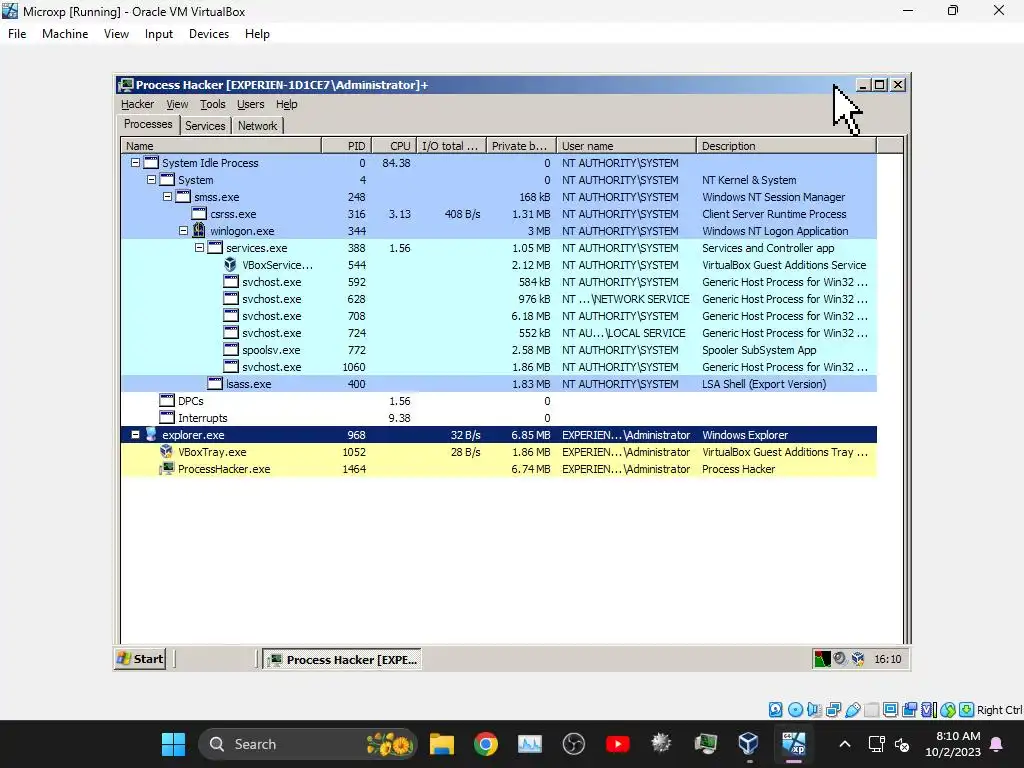Click the DPCs row icon

[167, 400]
